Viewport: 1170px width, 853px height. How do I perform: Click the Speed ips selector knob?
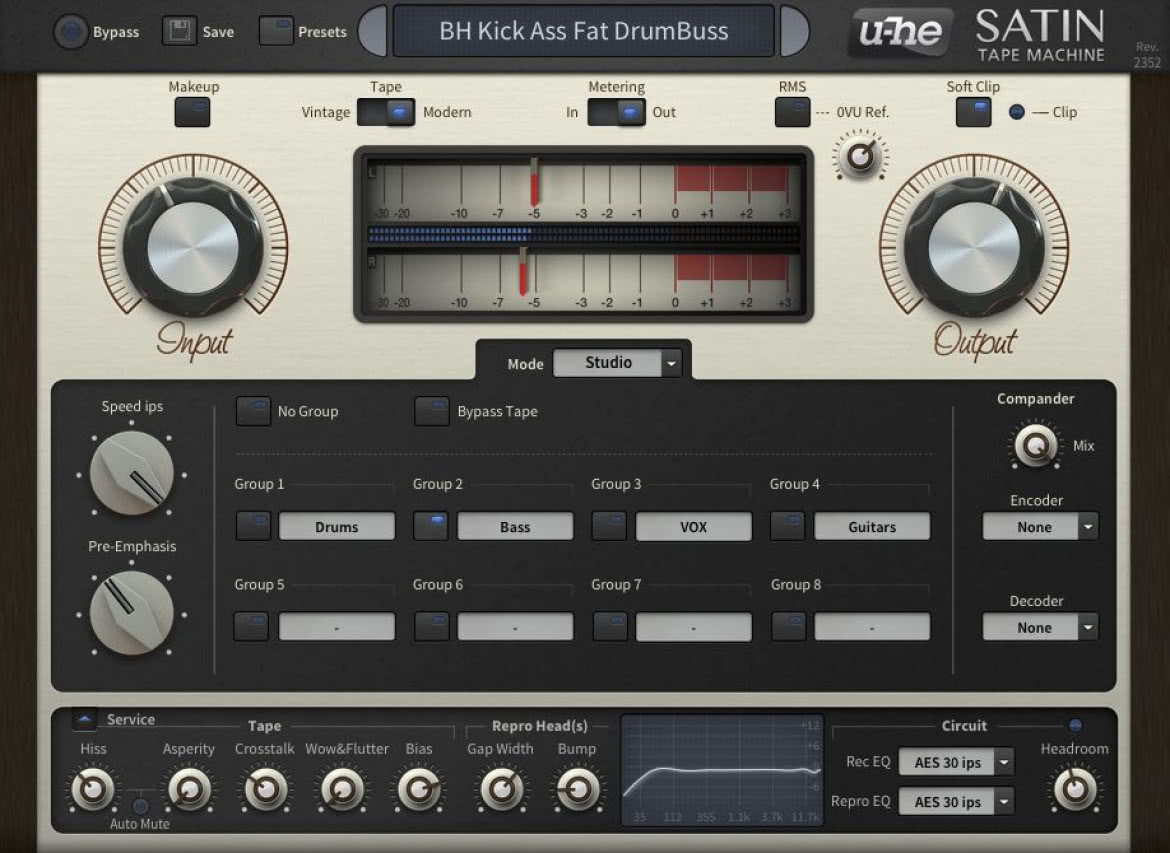[132, 473]
